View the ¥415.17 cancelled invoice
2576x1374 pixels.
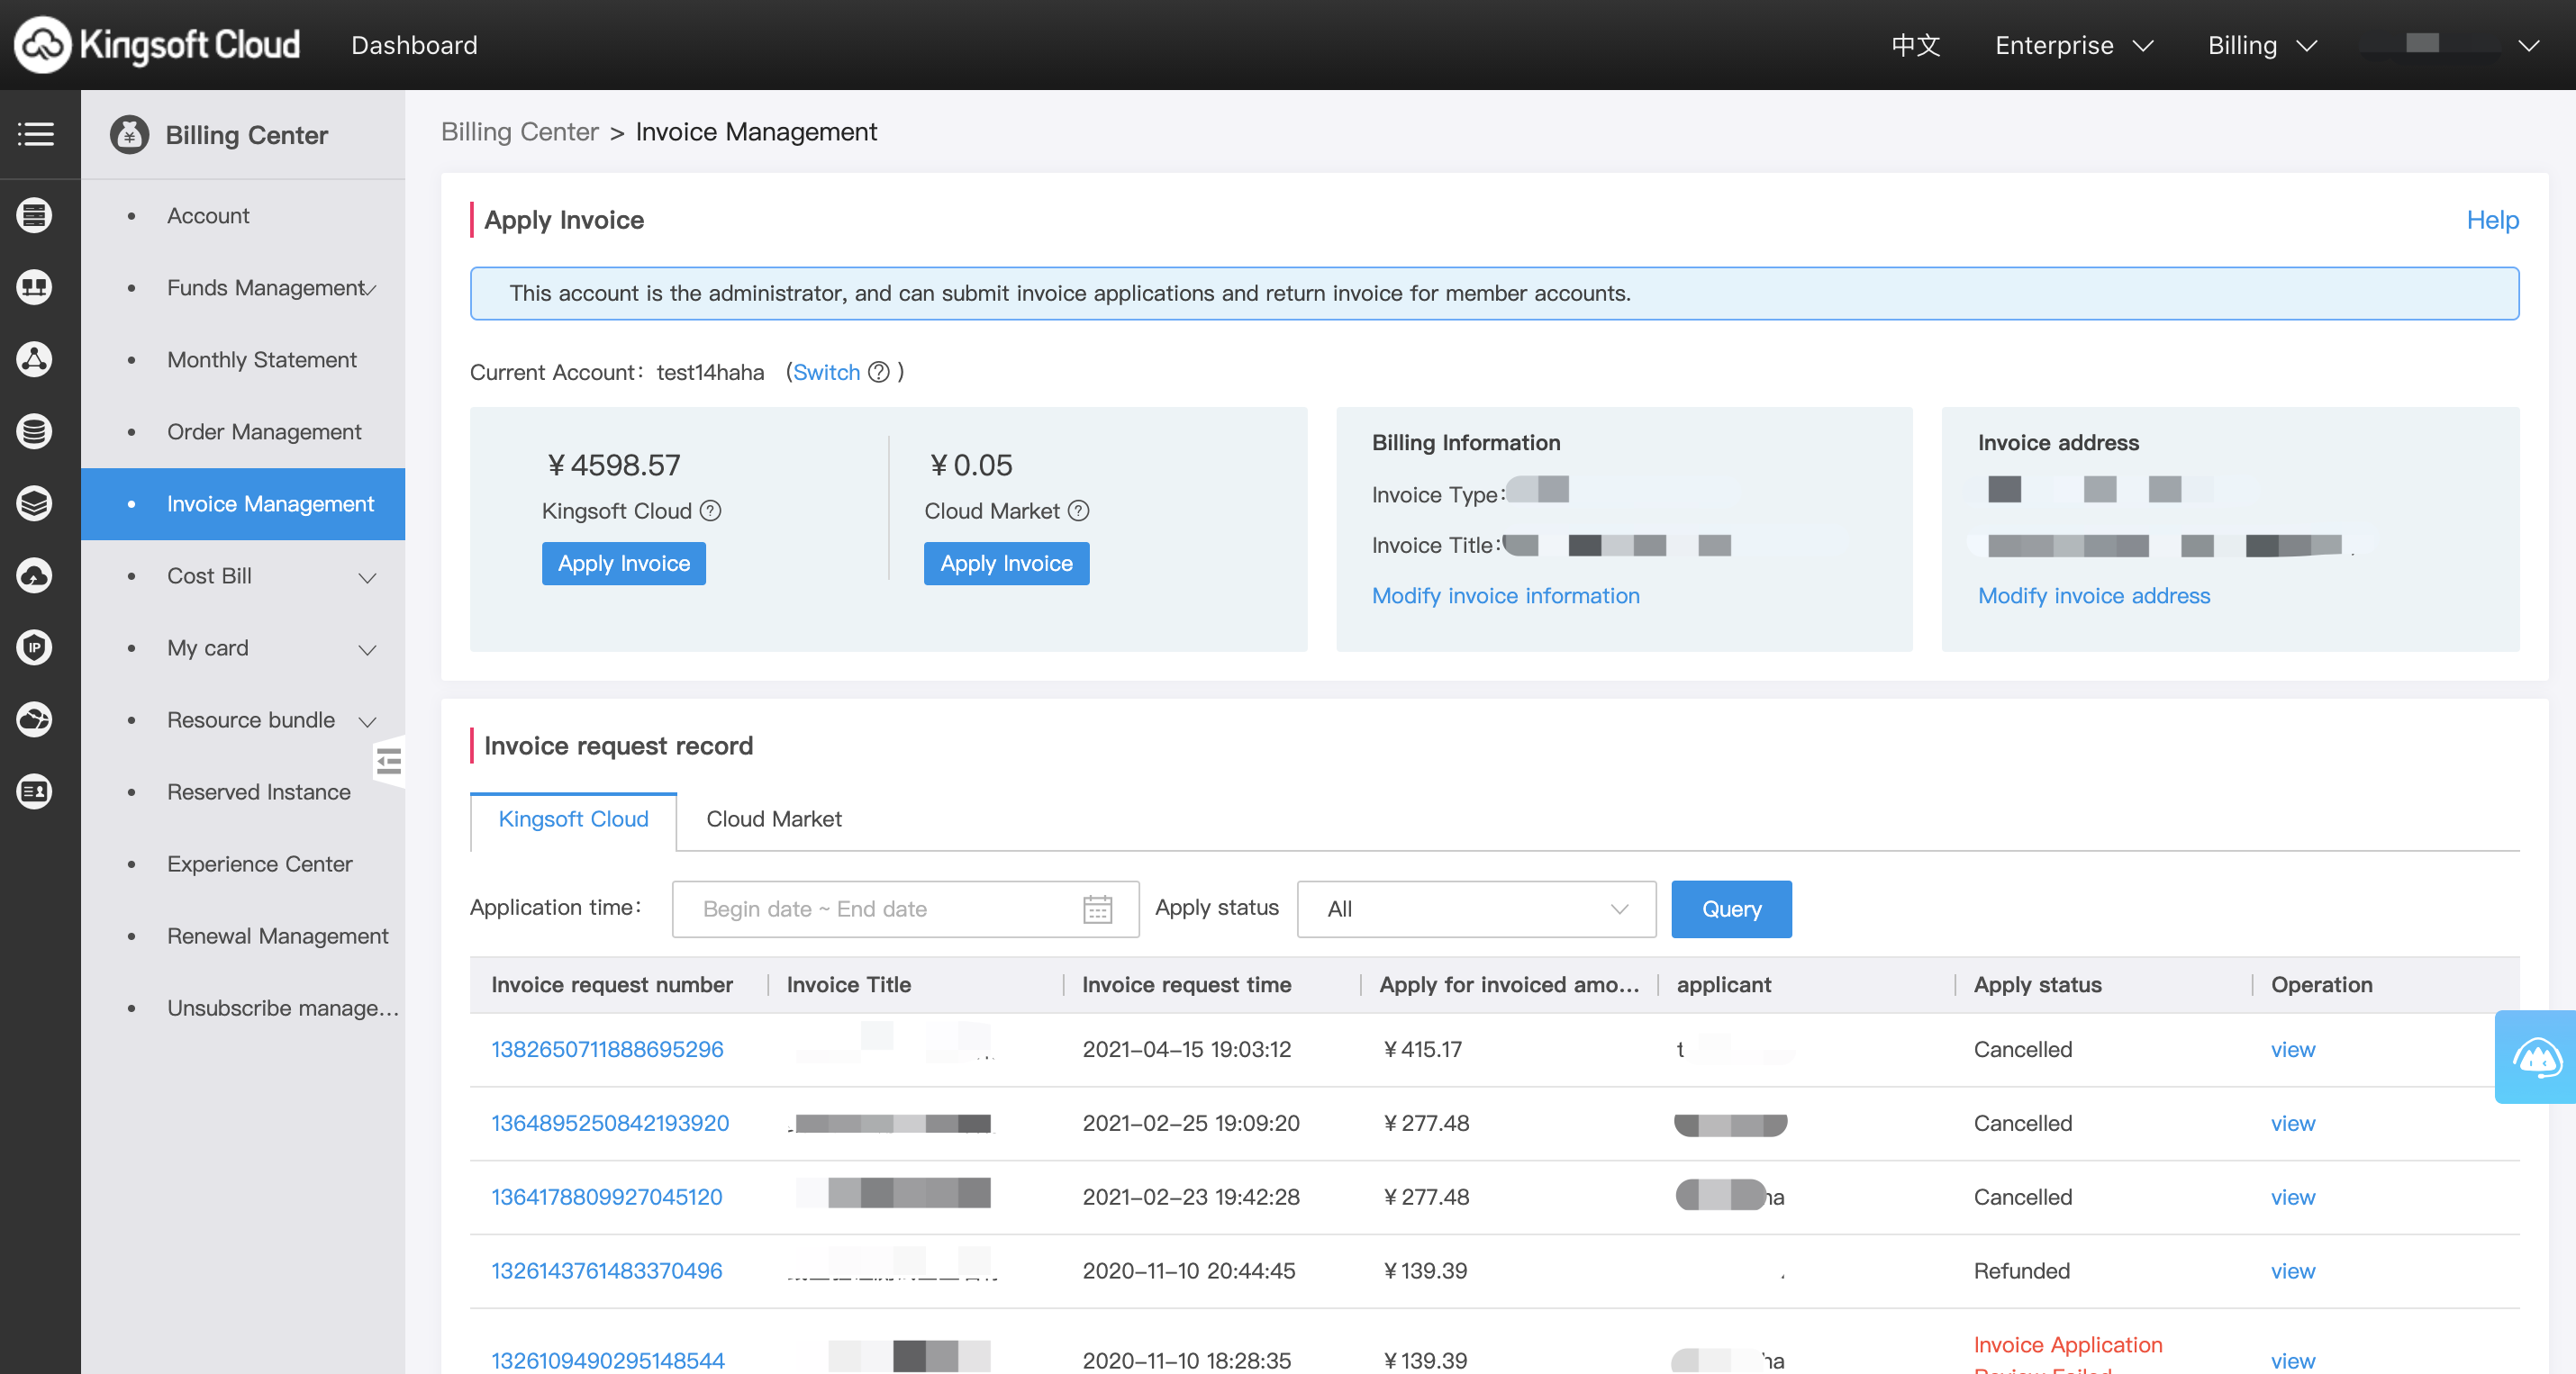pyautogui.click(x=2293, y=1050)
